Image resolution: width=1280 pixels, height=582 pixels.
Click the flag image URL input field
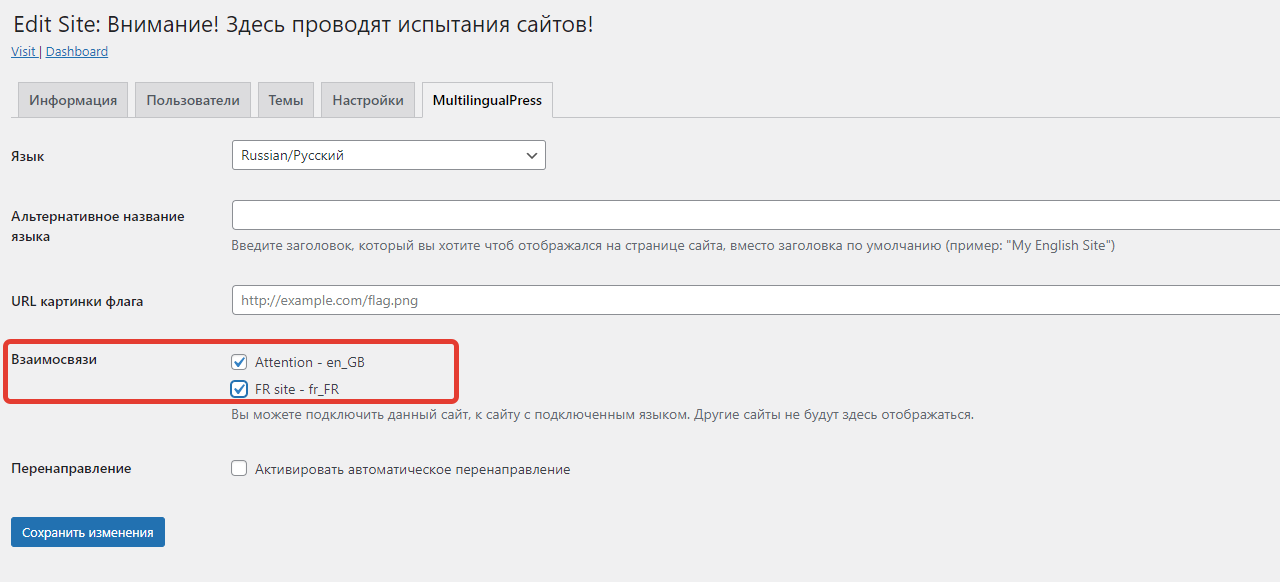tap(755, 300)
